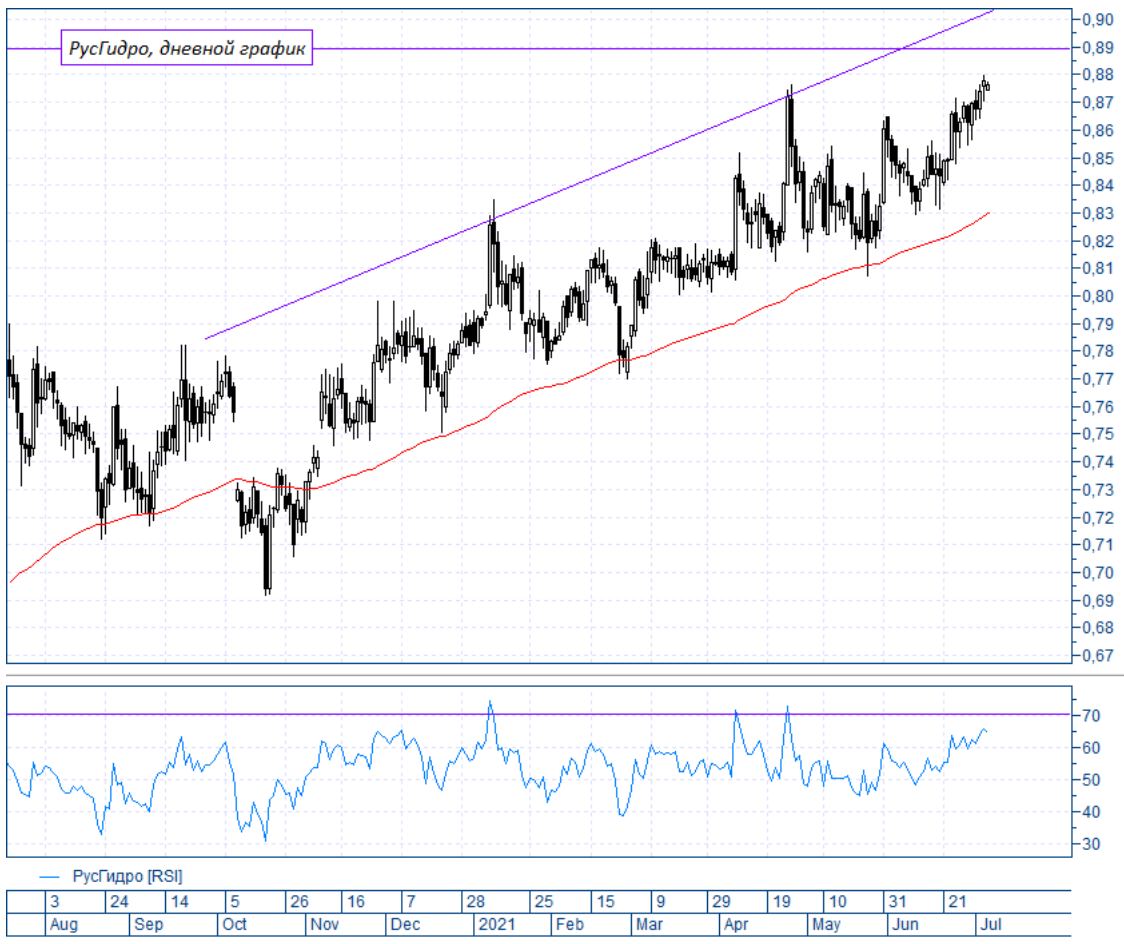Click date 5 above Oct

[x=235, y=902]
